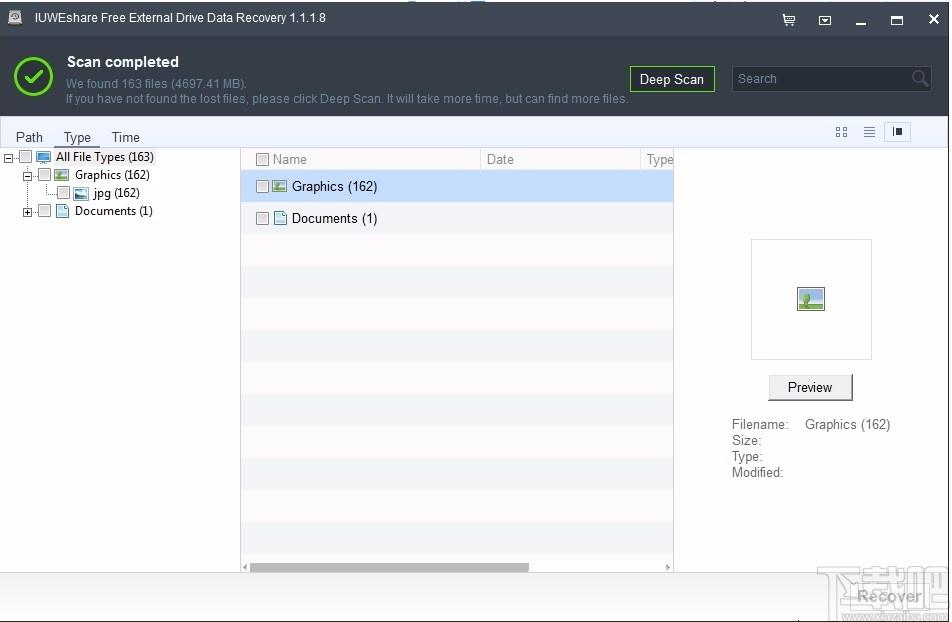Tick the Documents (1) list row checkbox

tap(262, 218)
